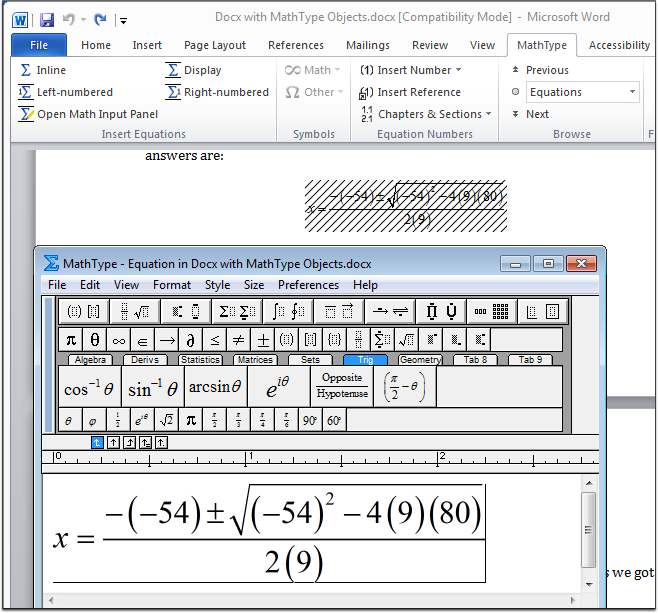Switch to the Statistics palette tab

200,360
